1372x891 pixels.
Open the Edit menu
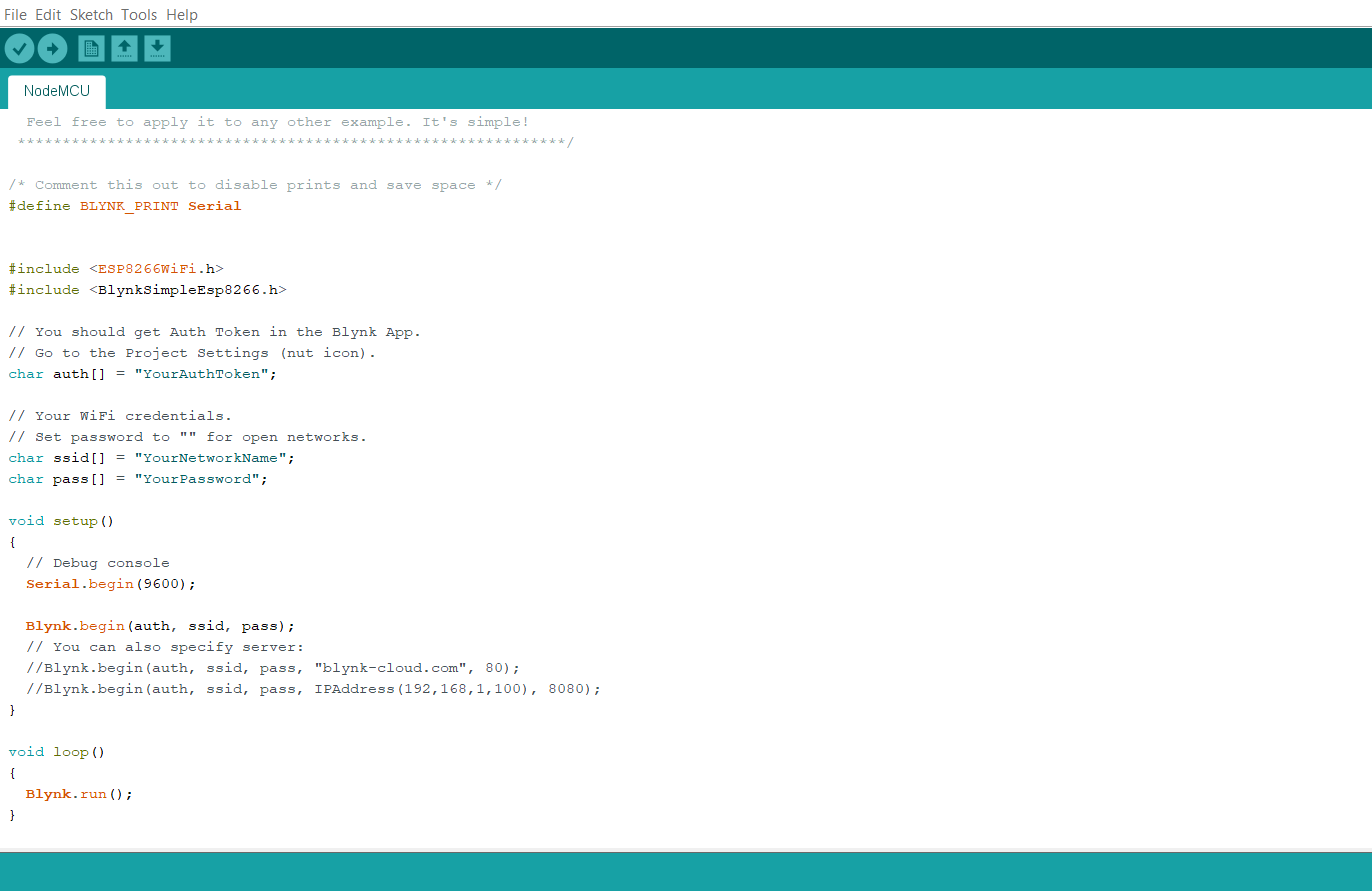point(48,15)
